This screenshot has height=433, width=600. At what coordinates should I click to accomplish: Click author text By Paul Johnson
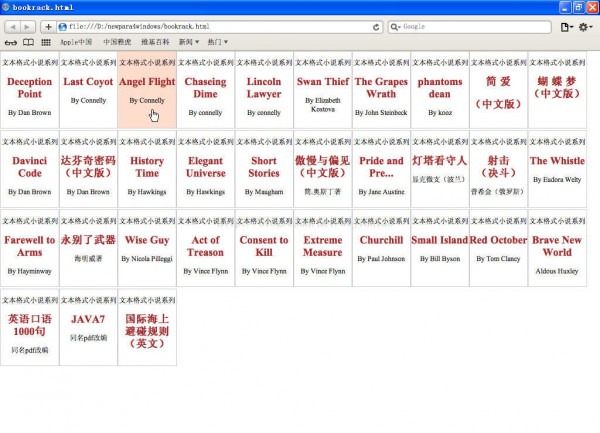pos(381,259)
